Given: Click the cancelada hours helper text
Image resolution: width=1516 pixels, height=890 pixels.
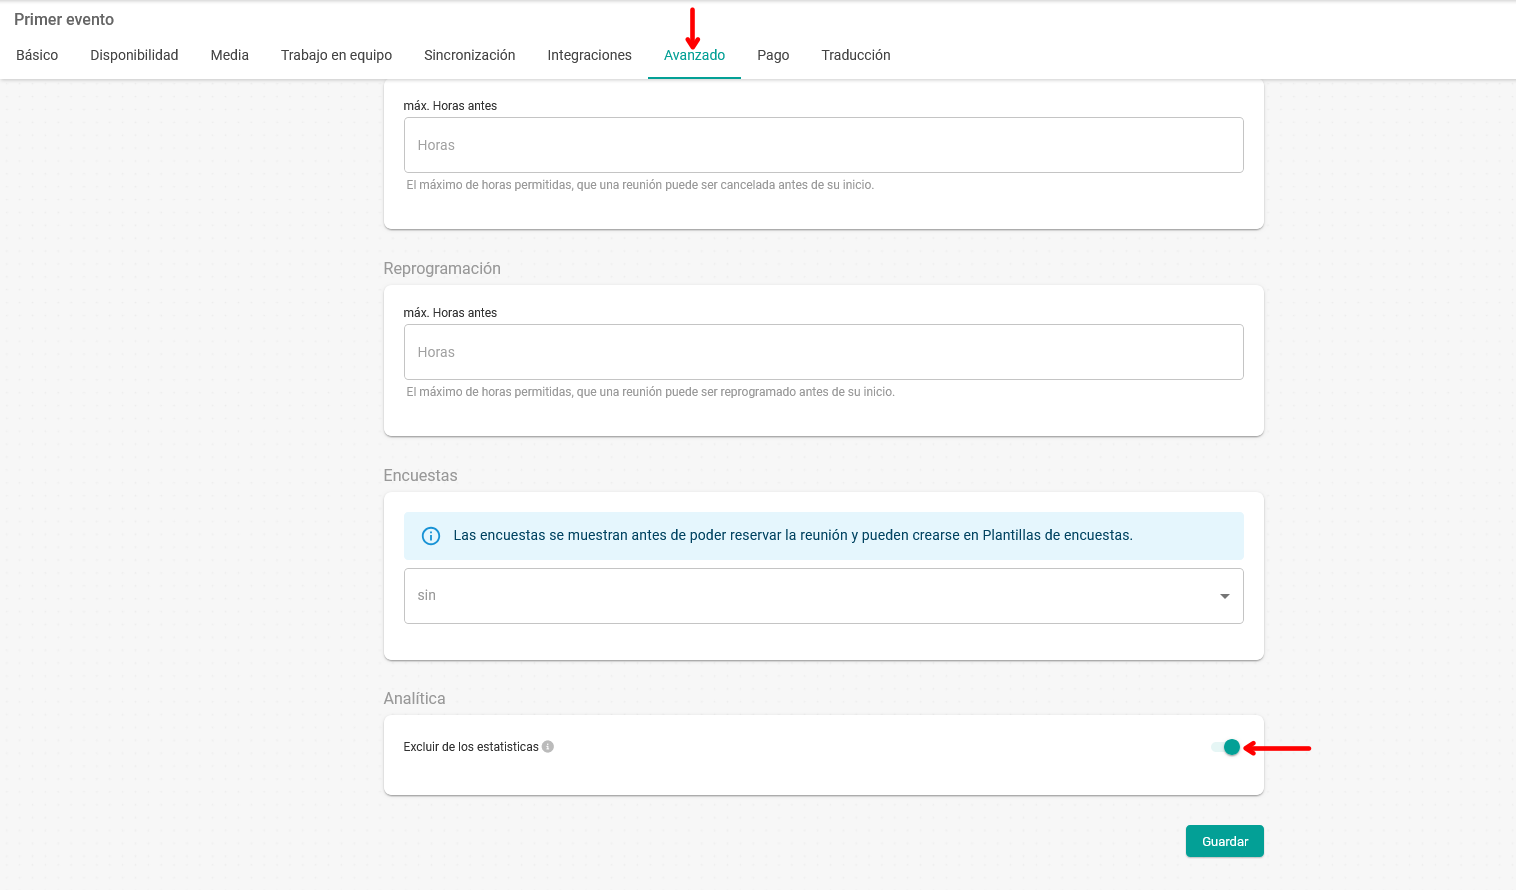Looking at the screenshot, I should tap(640, 185).
